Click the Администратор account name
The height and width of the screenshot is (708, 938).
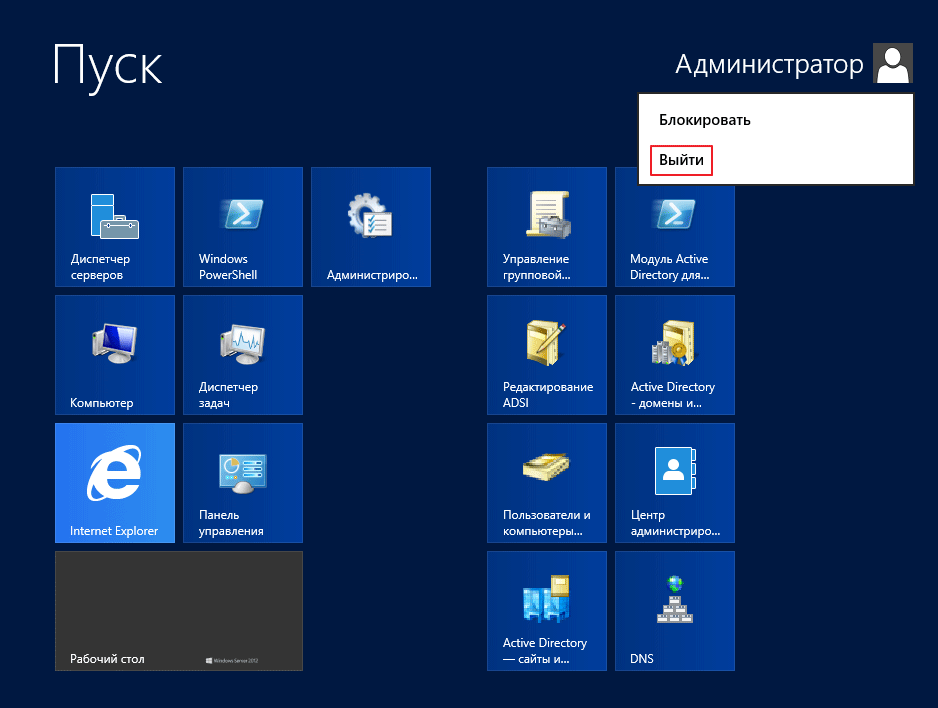768,65
